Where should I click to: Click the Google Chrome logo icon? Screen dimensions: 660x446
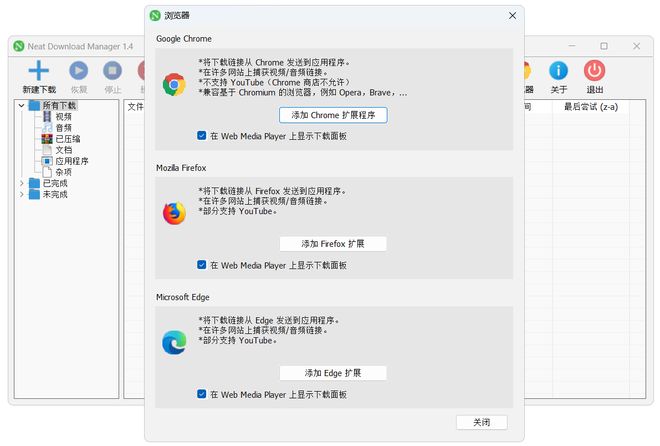point(174,84)
